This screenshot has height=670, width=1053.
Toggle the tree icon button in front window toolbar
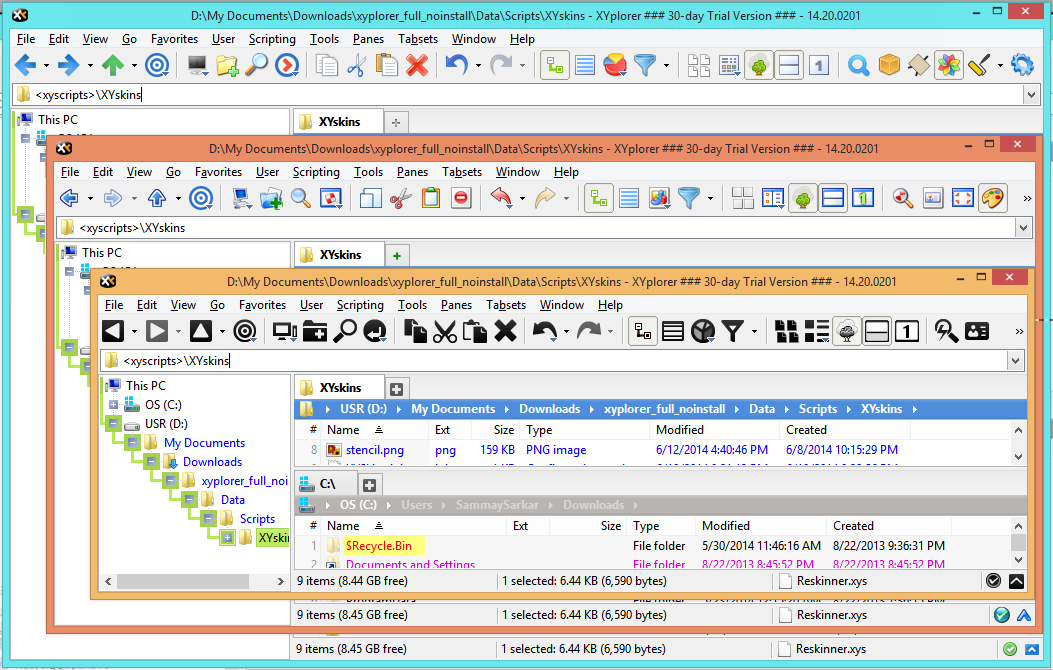pyautogui.click(x=847, y=331)
